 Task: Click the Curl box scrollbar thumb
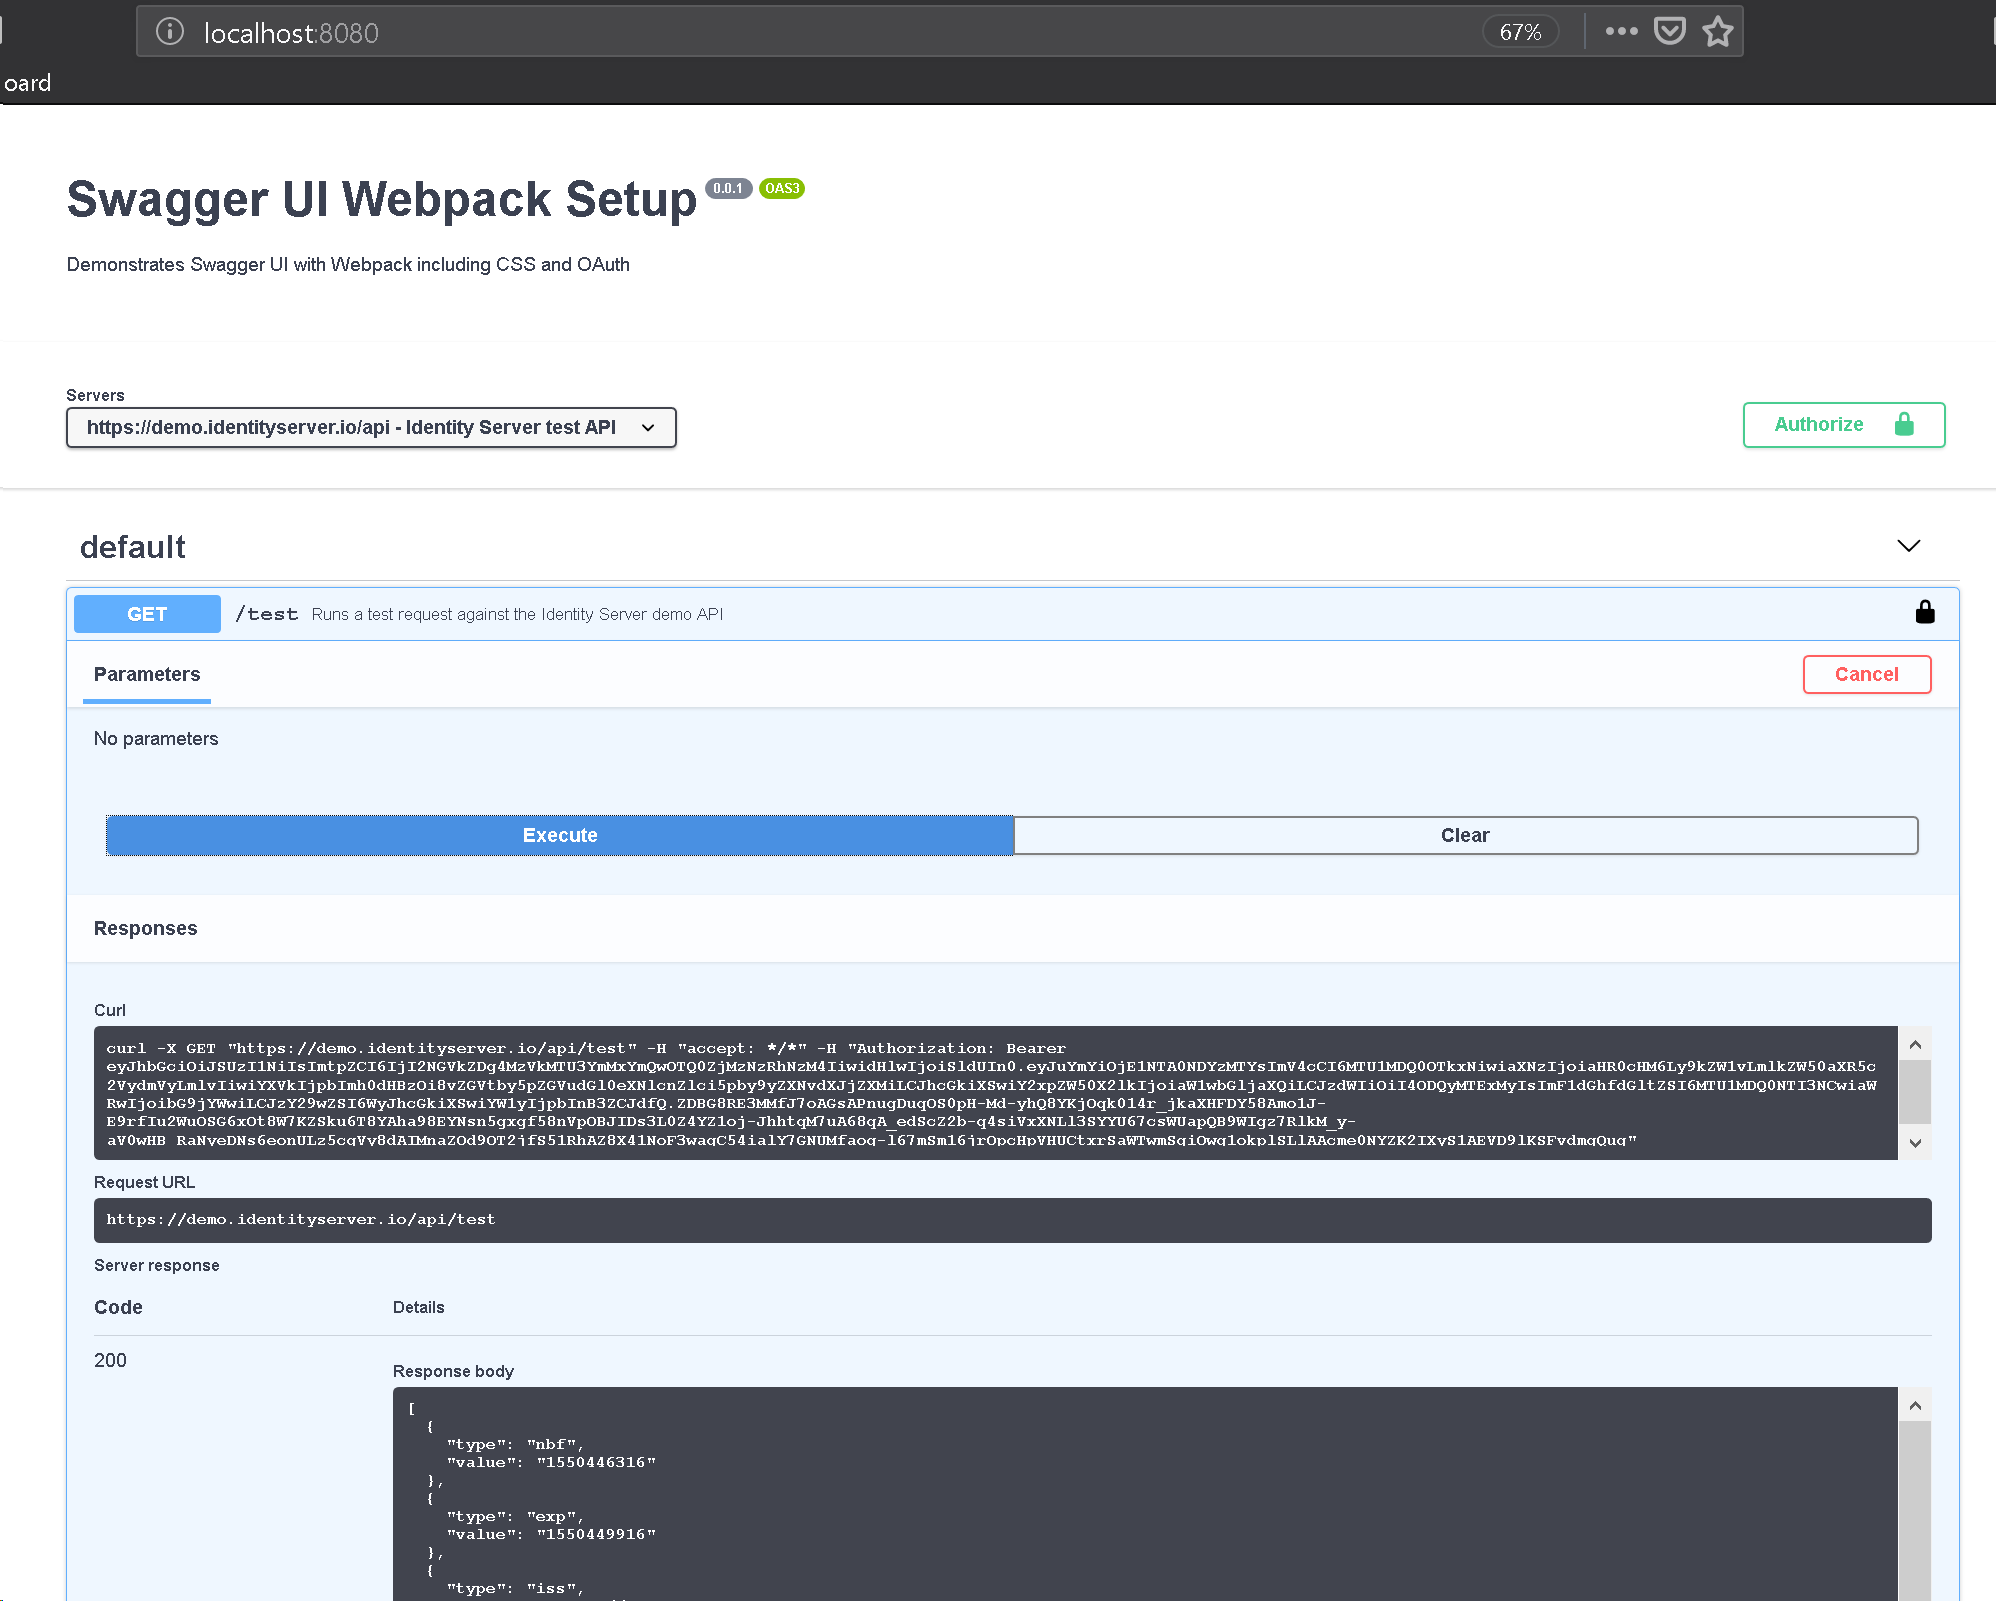point(1914,1092)
